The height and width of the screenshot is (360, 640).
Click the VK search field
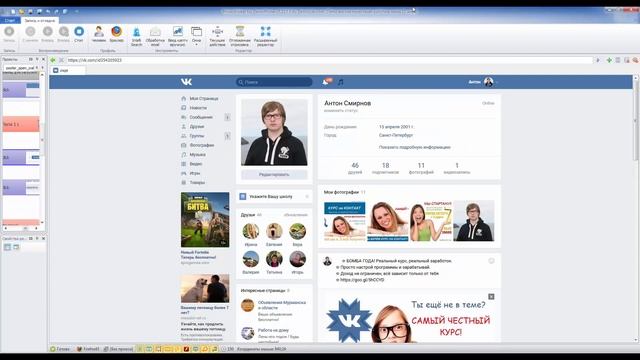coord(274,82)
